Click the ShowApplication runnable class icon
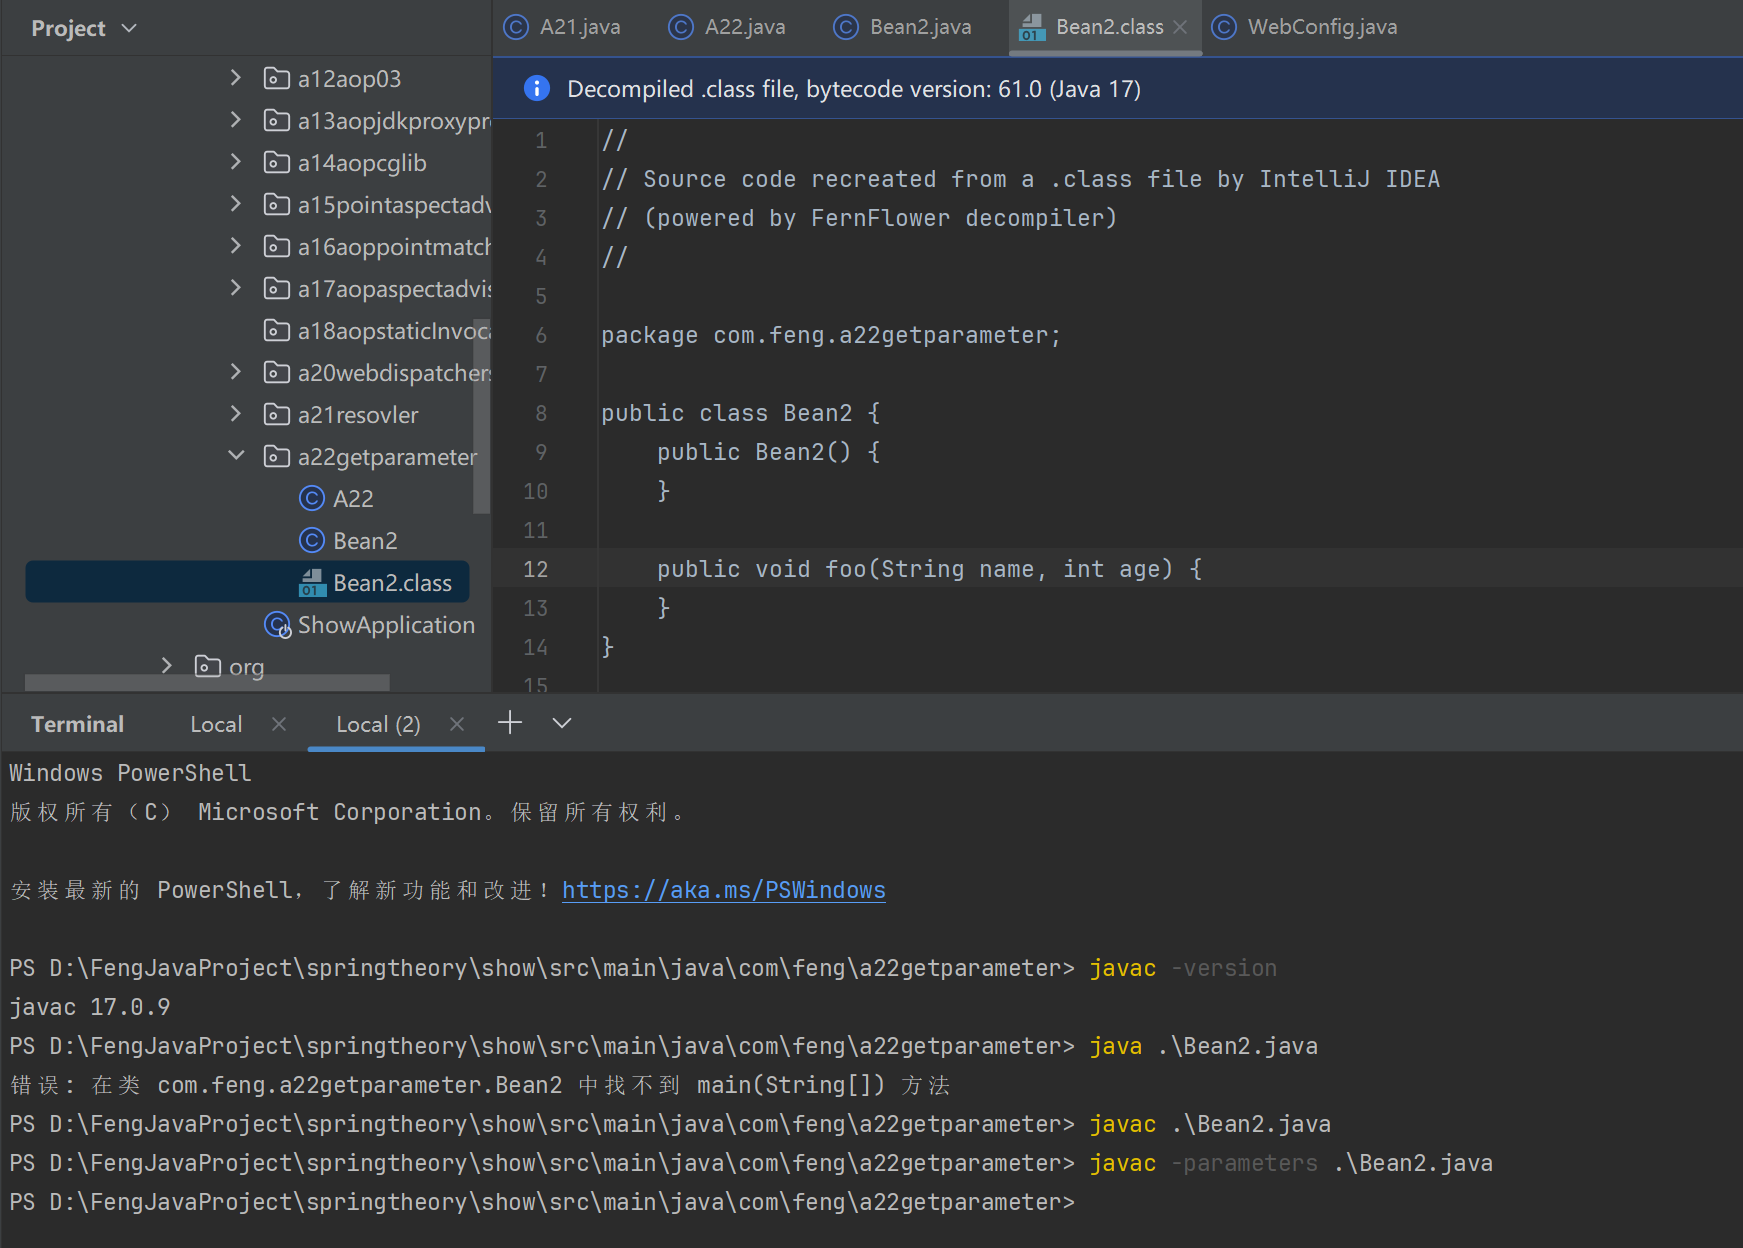The height and width of the screenshot is (1248, 1743). (x=277, y=625)
